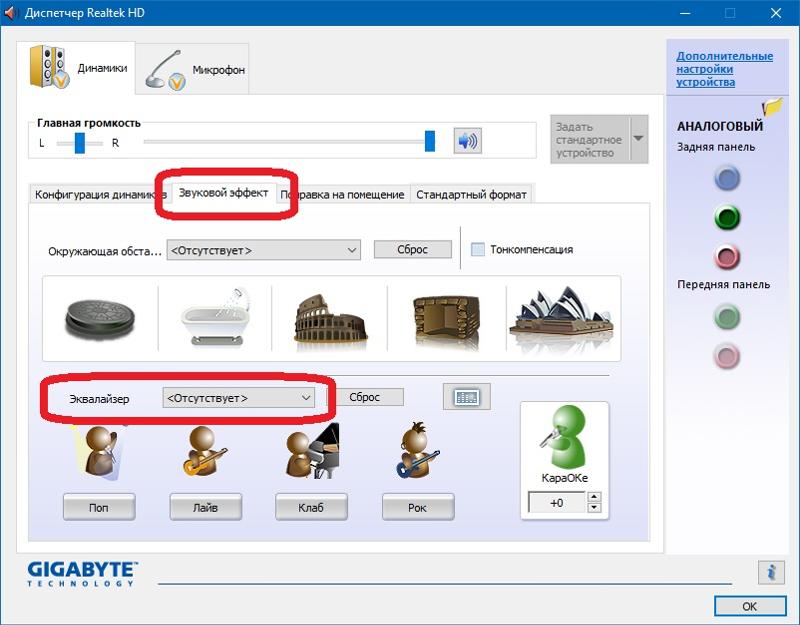
Task: Apply the Поп equalizer preset
Action: coord(99,507)
